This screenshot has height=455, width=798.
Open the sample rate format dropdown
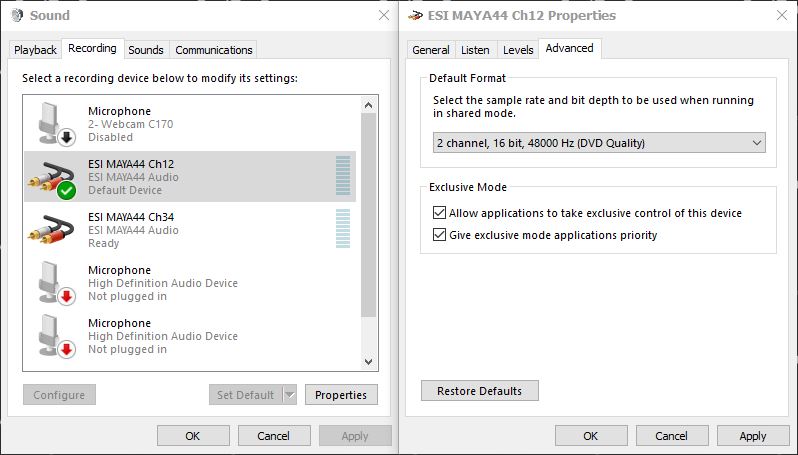[599, 143]
